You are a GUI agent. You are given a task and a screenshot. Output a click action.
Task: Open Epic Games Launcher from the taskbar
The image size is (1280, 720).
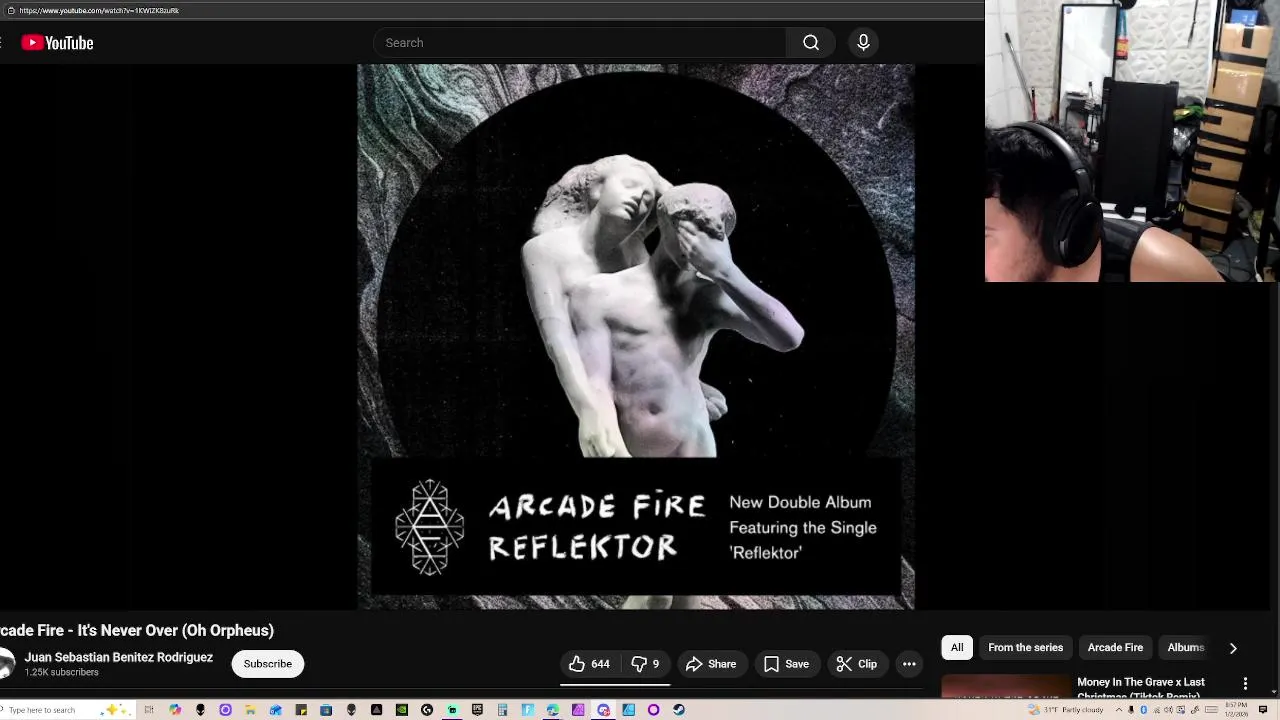(x=477, y=710)
